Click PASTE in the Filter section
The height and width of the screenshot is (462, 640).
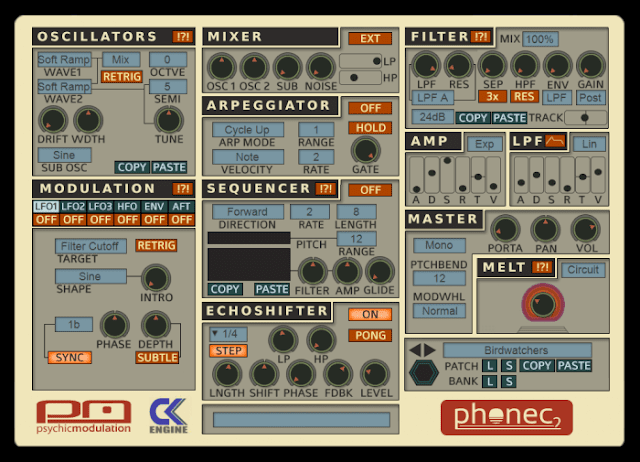tap(509, 118)
